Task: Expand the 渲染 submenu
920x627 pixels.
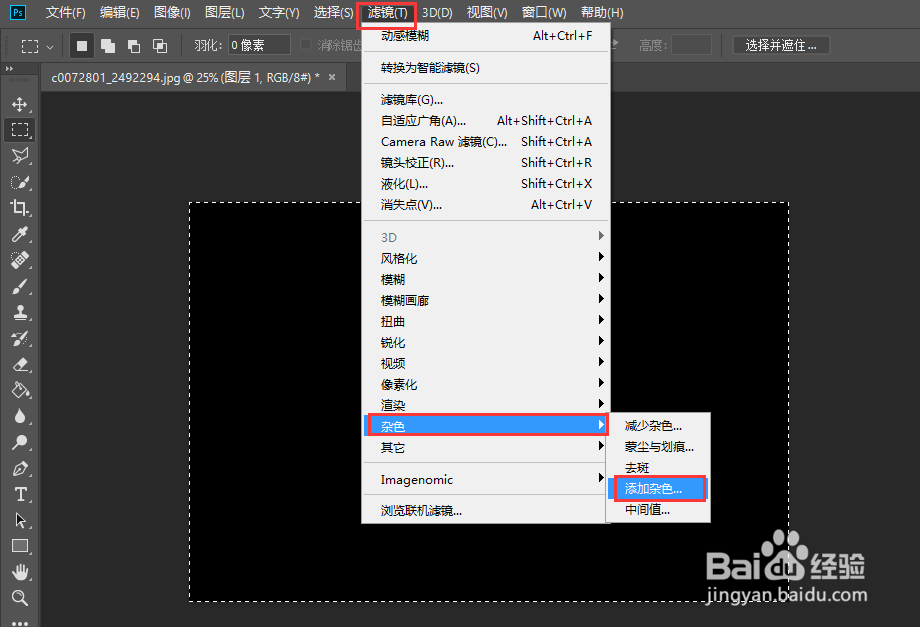Action: (x=486, y=405)
